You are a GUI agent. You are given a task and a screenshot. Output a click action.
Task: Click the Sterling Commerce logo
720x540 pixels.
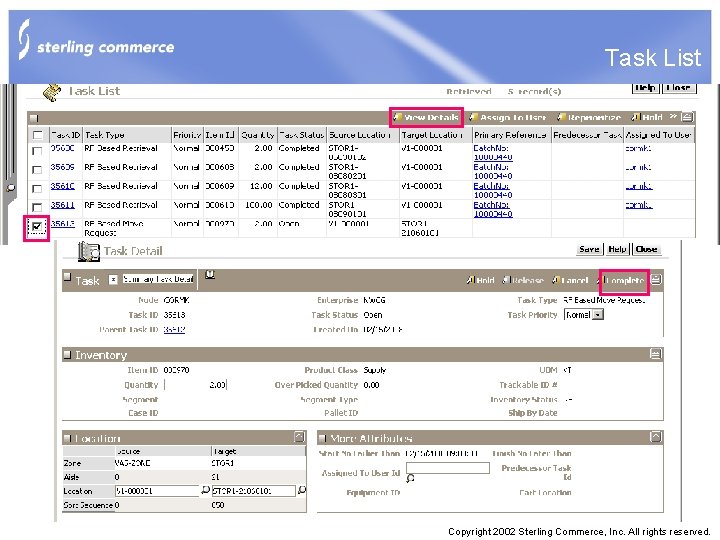pos(96,40)
